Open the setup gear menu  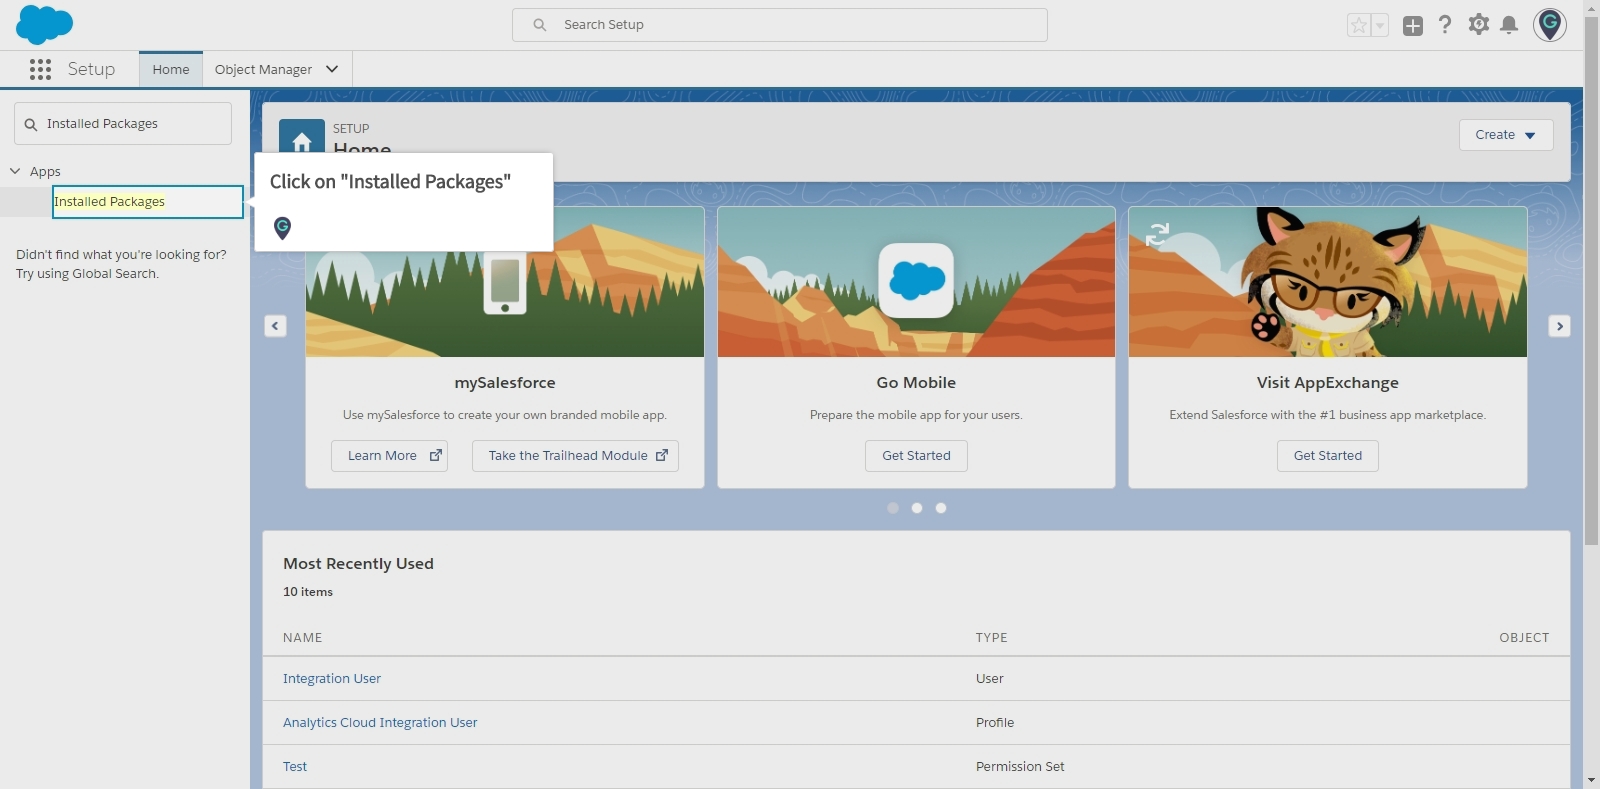tap(1479, 25)
